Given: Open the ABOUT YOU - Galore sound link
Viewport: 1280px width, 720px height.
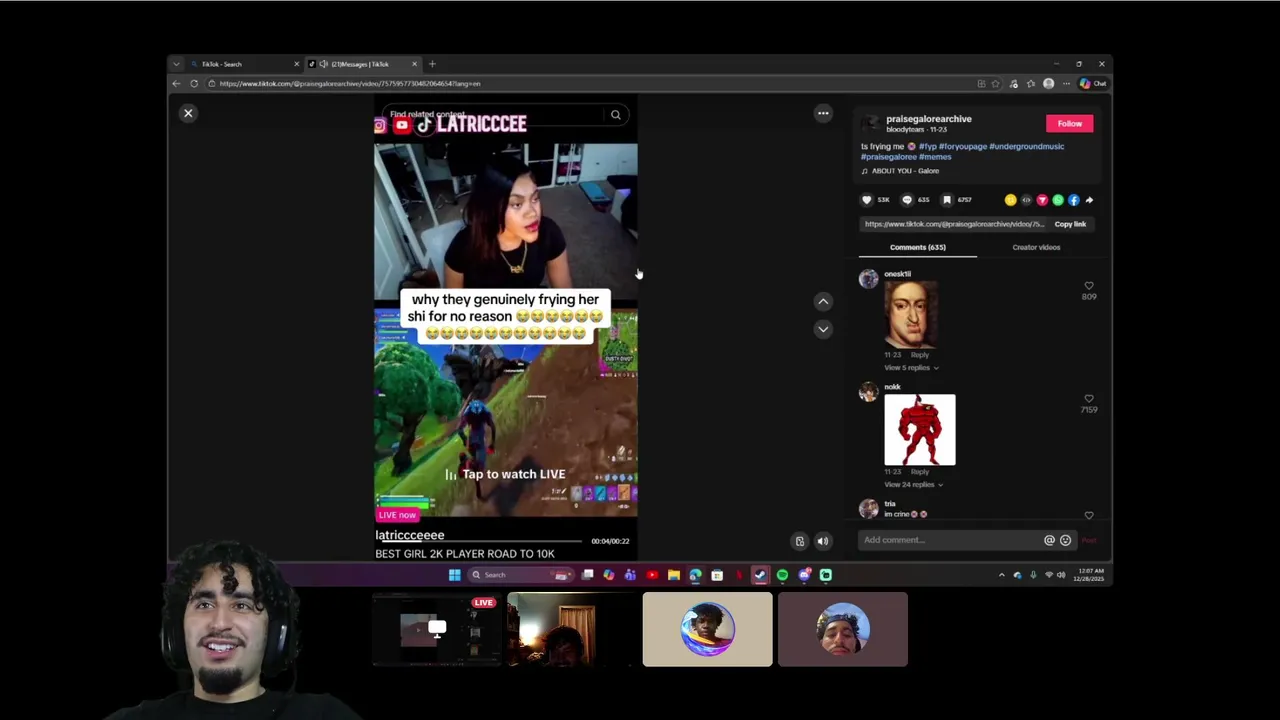Looking at the screenshot, I should click(x=900, y=171).
